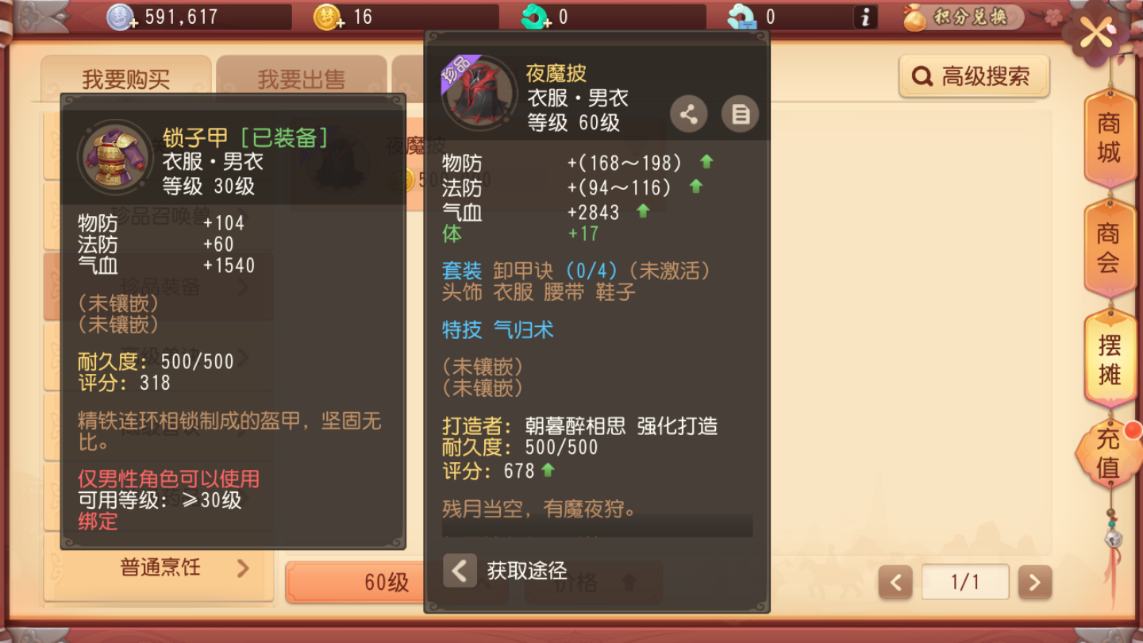Viewport: 1143px width, 643px height.
Task: Click the green jade currency icon
Action: tap(536, 17)
